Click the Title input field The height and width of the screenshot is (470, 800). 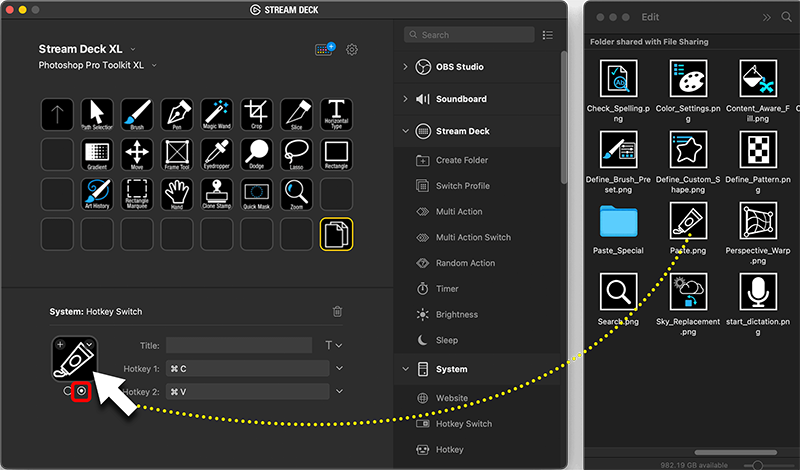pyautogui.click(x=239, y=345)
